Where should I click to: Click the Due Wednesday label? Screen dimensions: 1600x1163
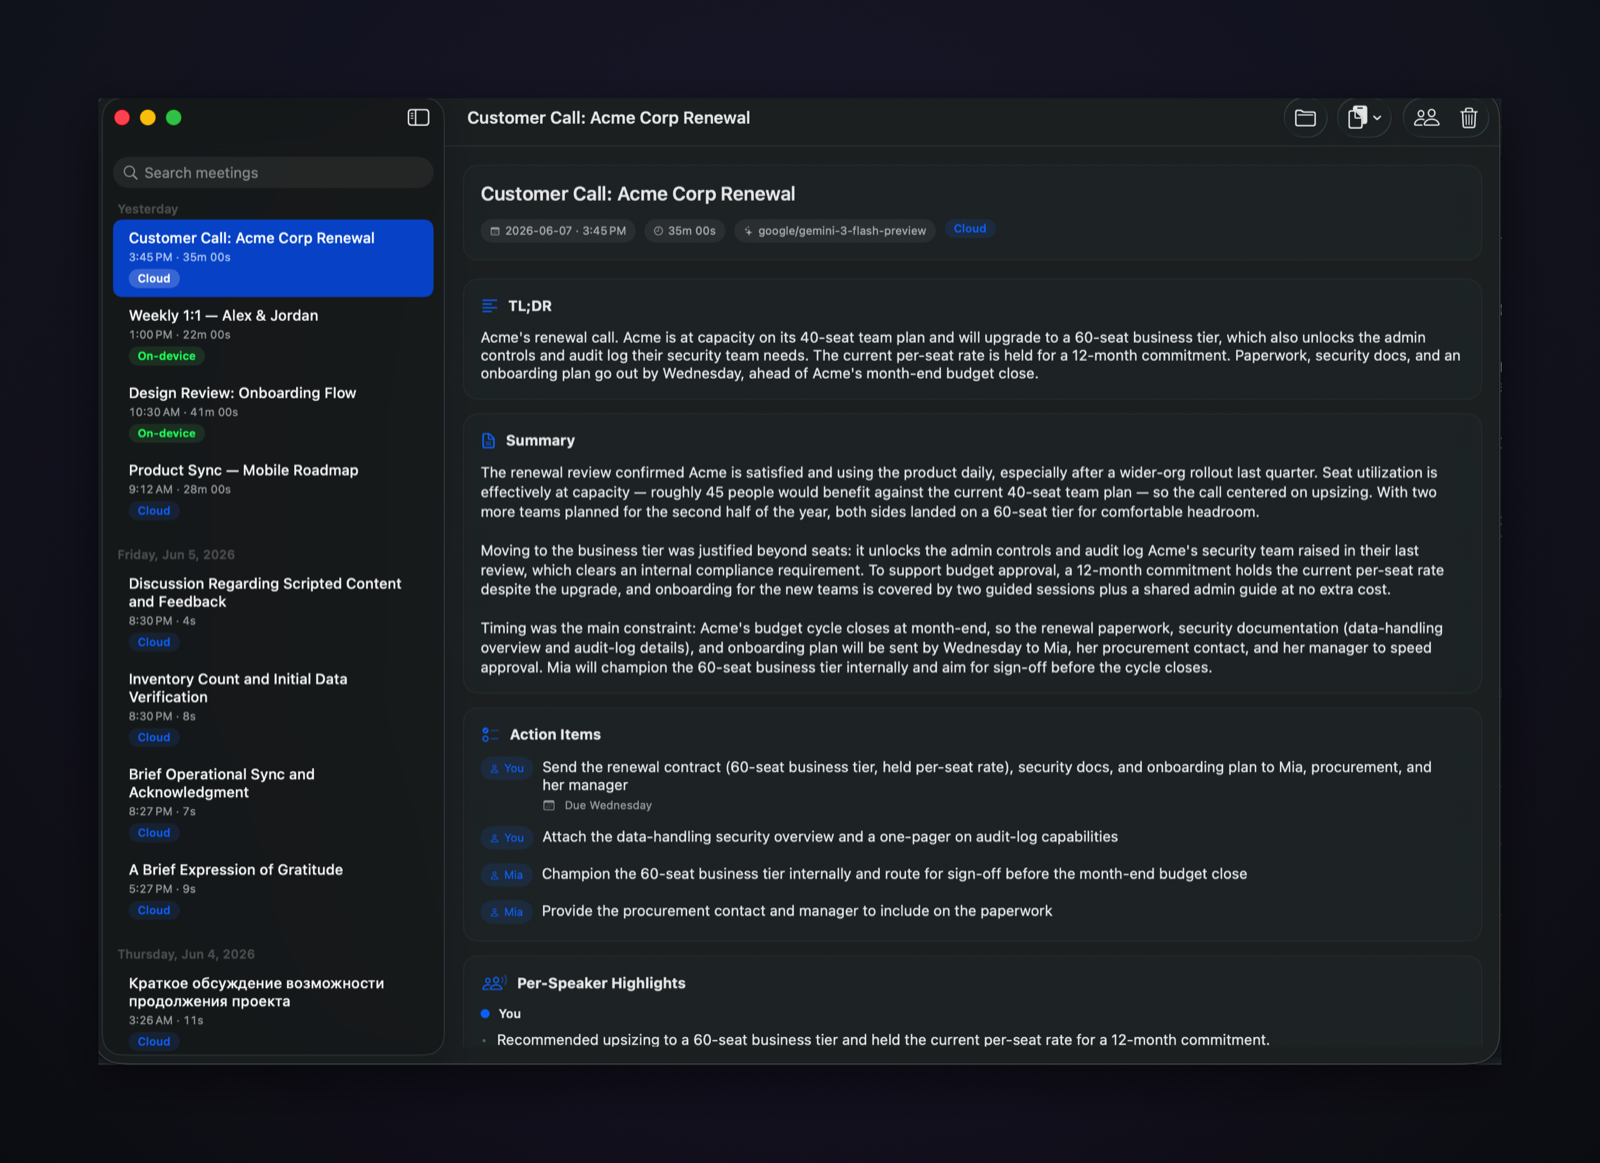(608, 805)
